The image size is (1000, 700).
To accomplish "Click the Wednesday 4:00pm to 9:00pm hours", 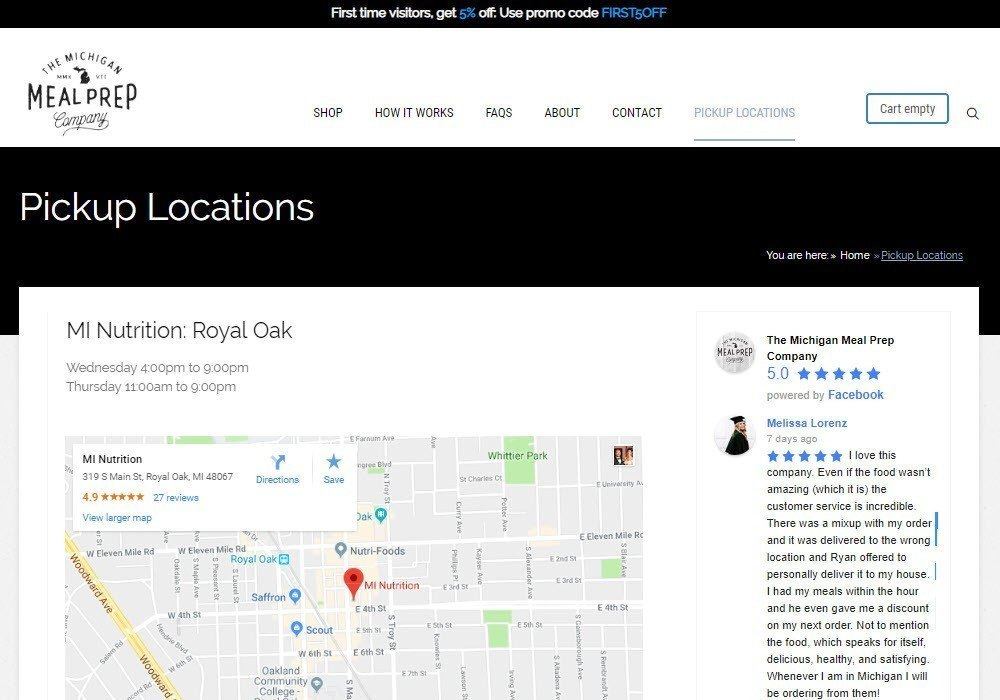I will coord(158,368).
